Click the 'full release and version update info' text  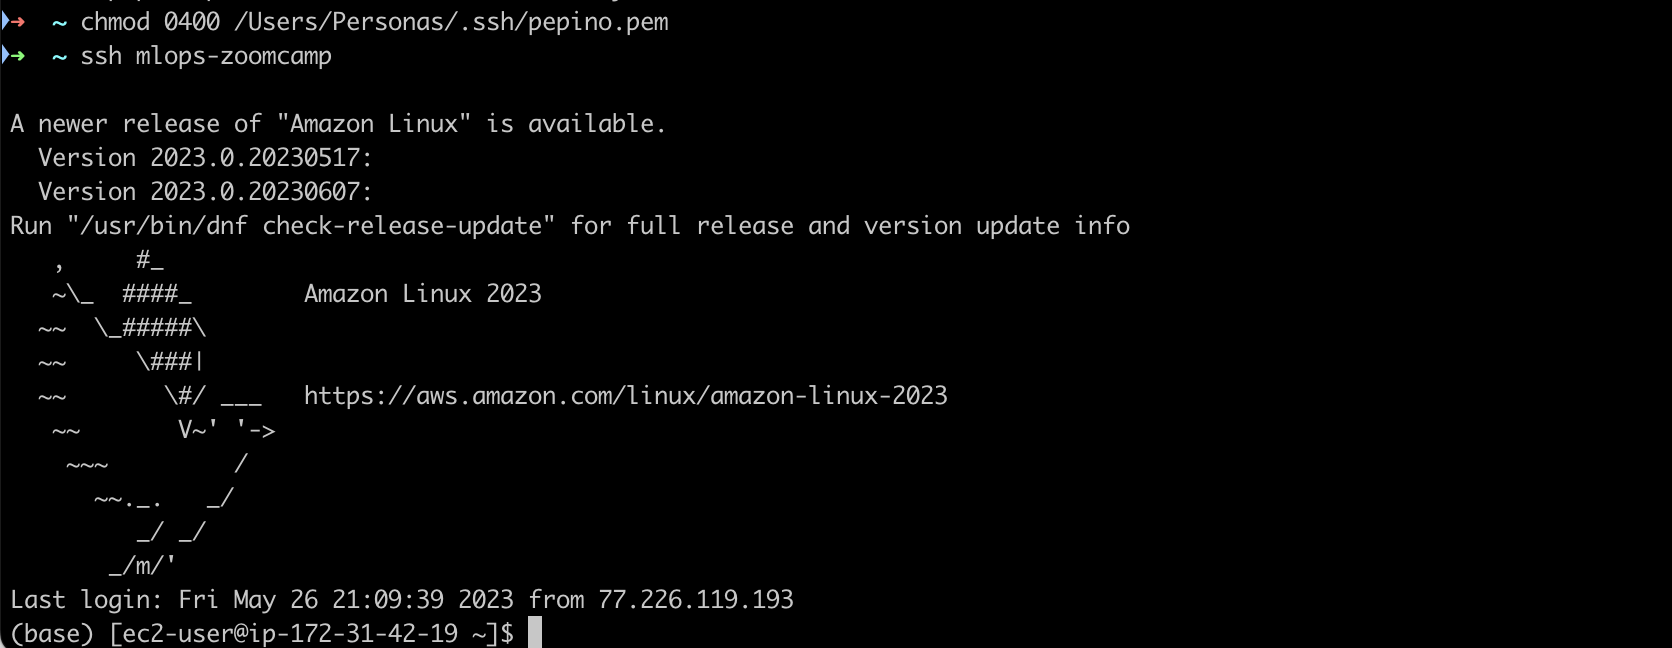[x=878, y=226]
